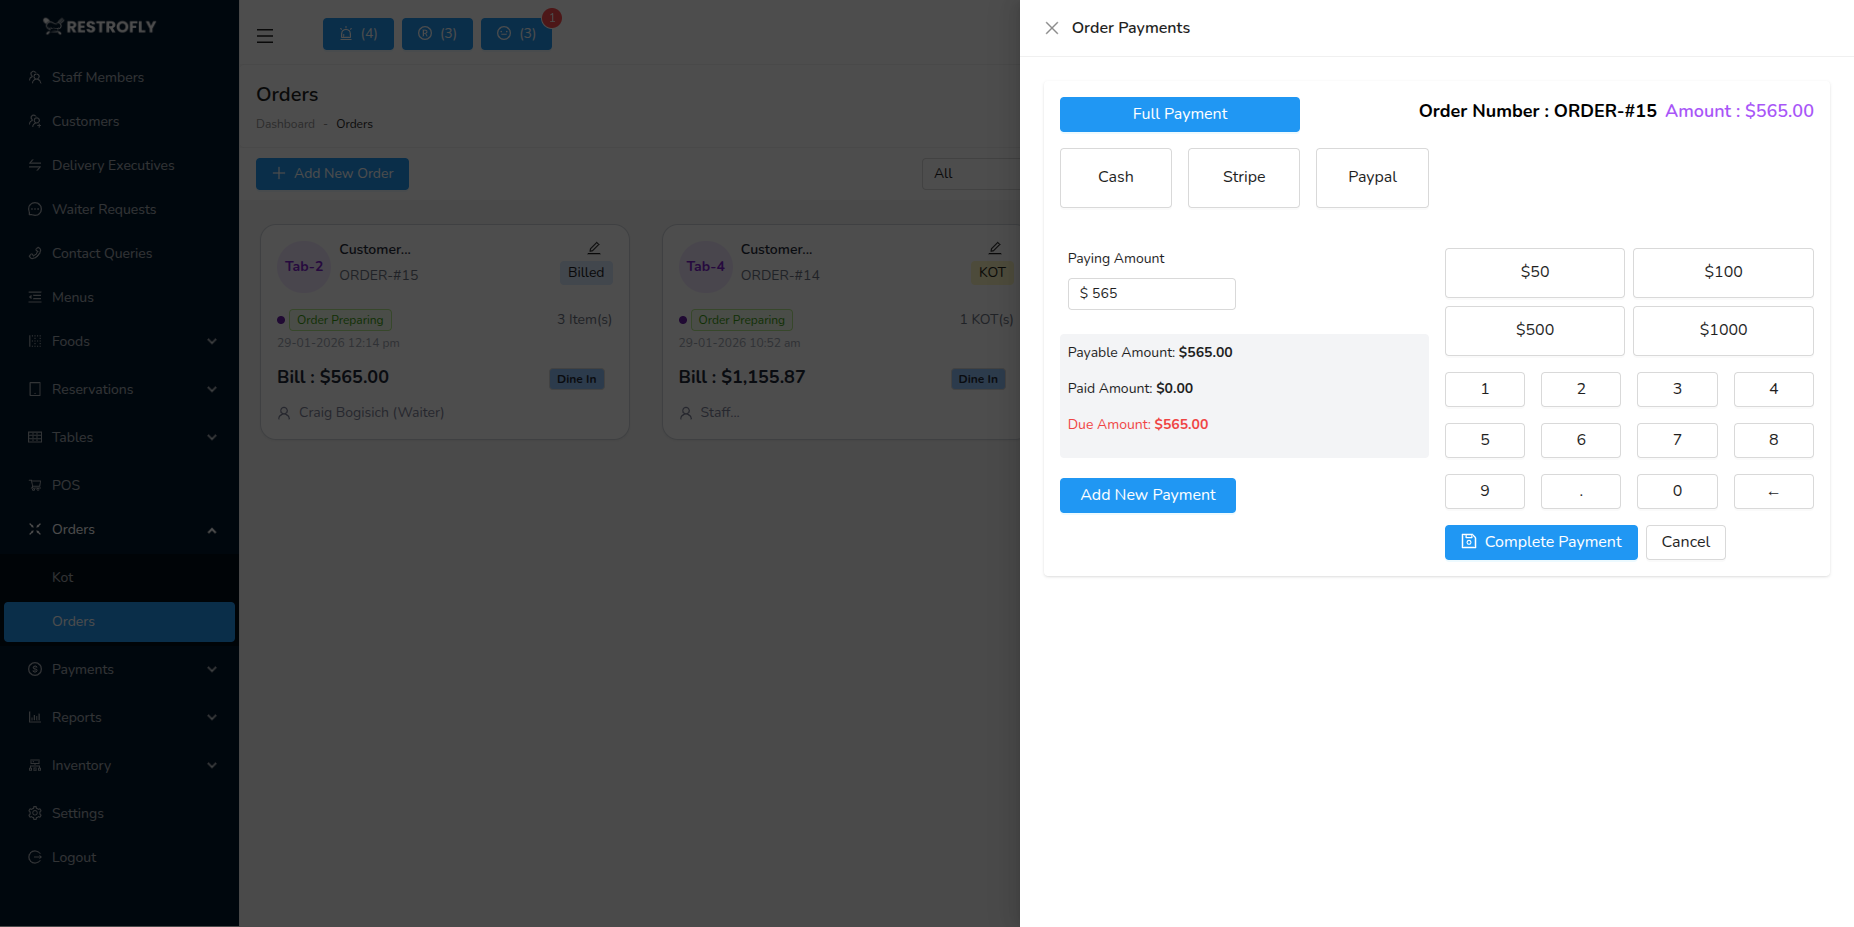This screenshot has height=927, width=1854.
Task: Expand the Reports sidebar section
Action: point(119,717)
